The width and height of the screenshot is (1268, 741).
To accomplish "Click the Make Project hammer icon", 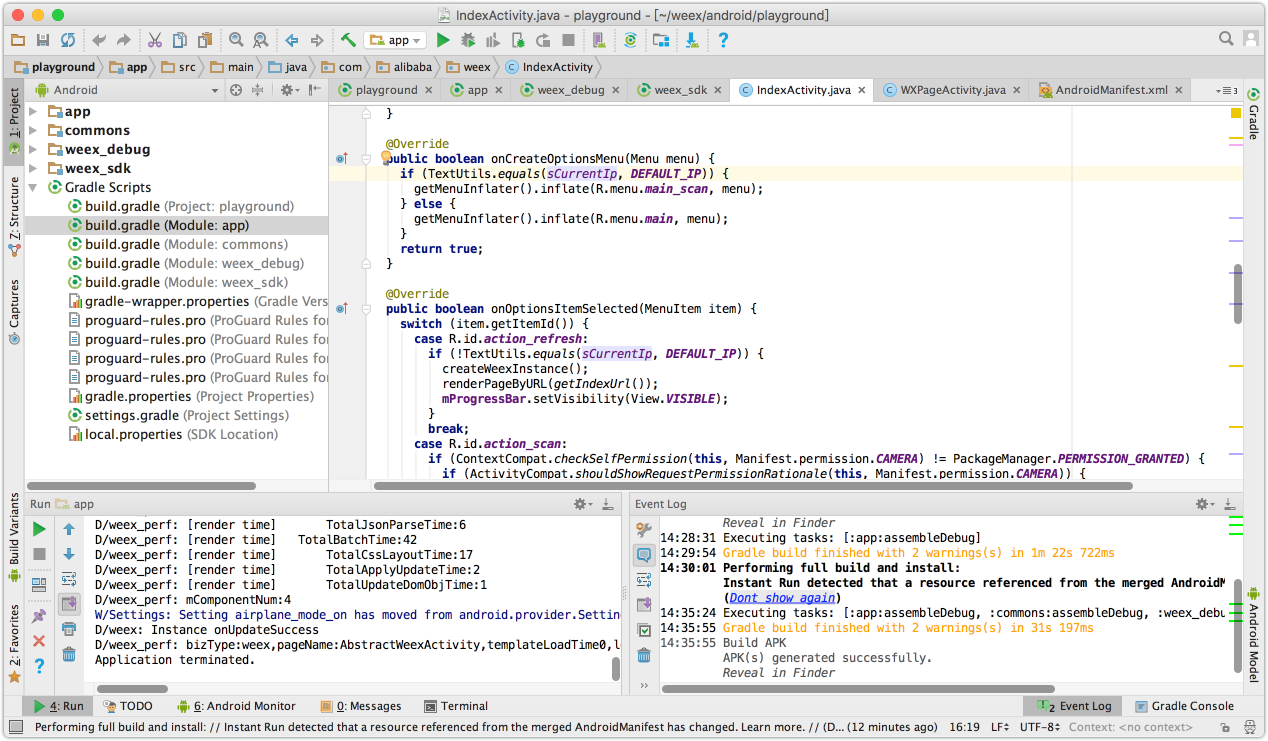I will click(x=348, y=40).
